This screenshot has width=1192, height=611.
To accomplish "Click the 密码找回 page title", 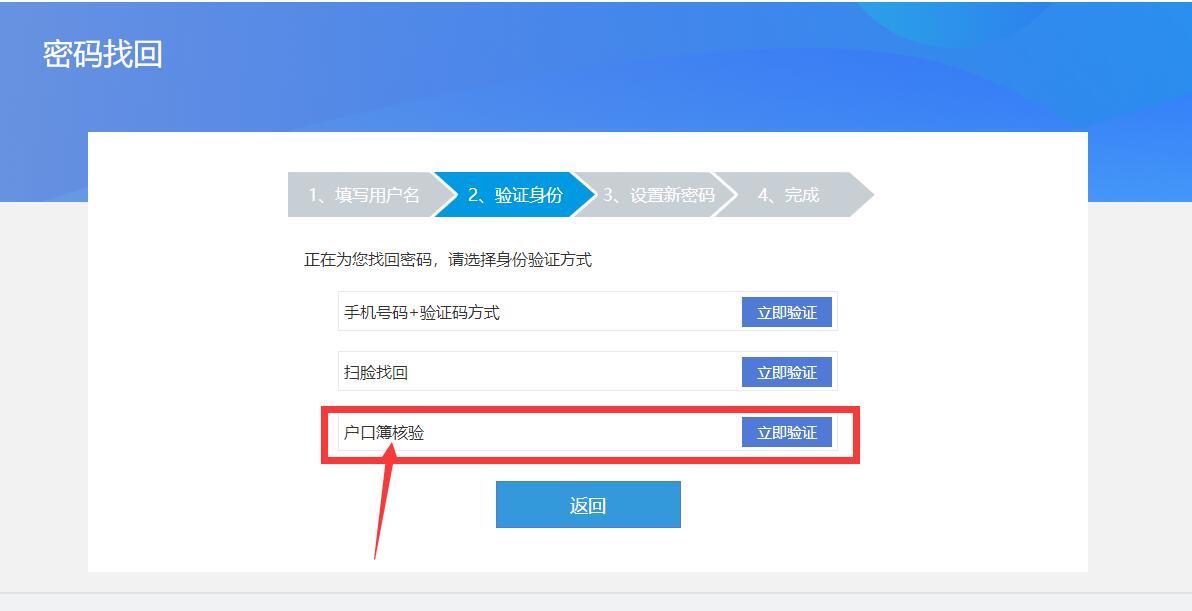I will (x=103, y=55).
